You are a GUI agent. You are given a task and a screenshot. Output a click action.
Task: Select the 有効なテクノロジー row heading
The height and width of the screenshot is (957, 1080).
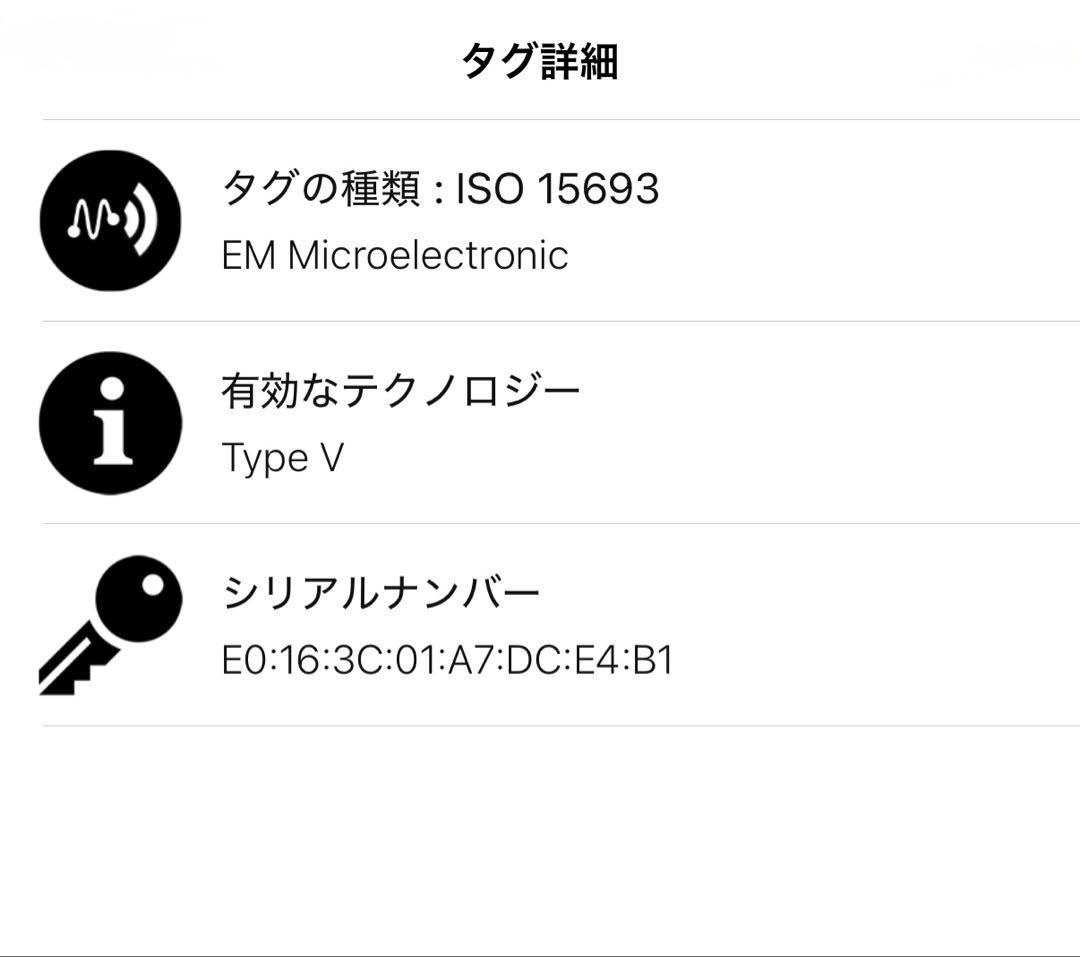point(400,390)
